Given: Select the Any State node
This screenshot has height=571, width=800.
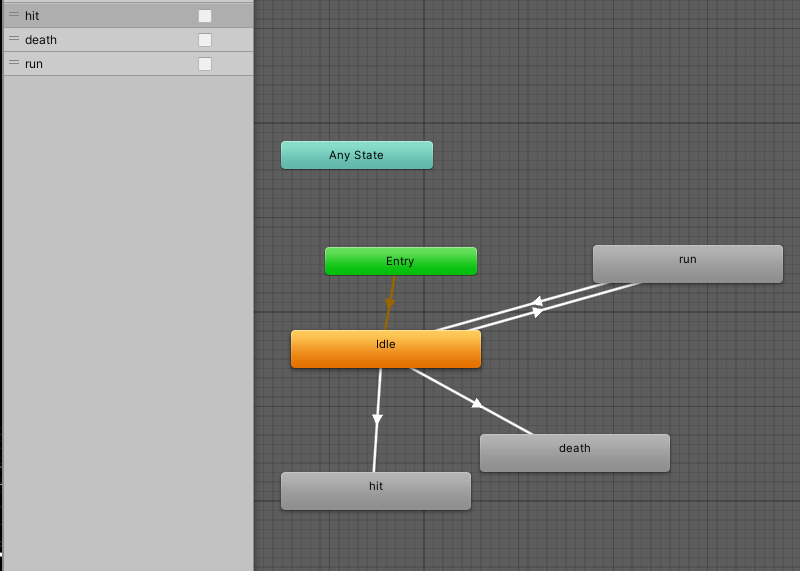Looking at the screenshot, I should pos(356,155).
